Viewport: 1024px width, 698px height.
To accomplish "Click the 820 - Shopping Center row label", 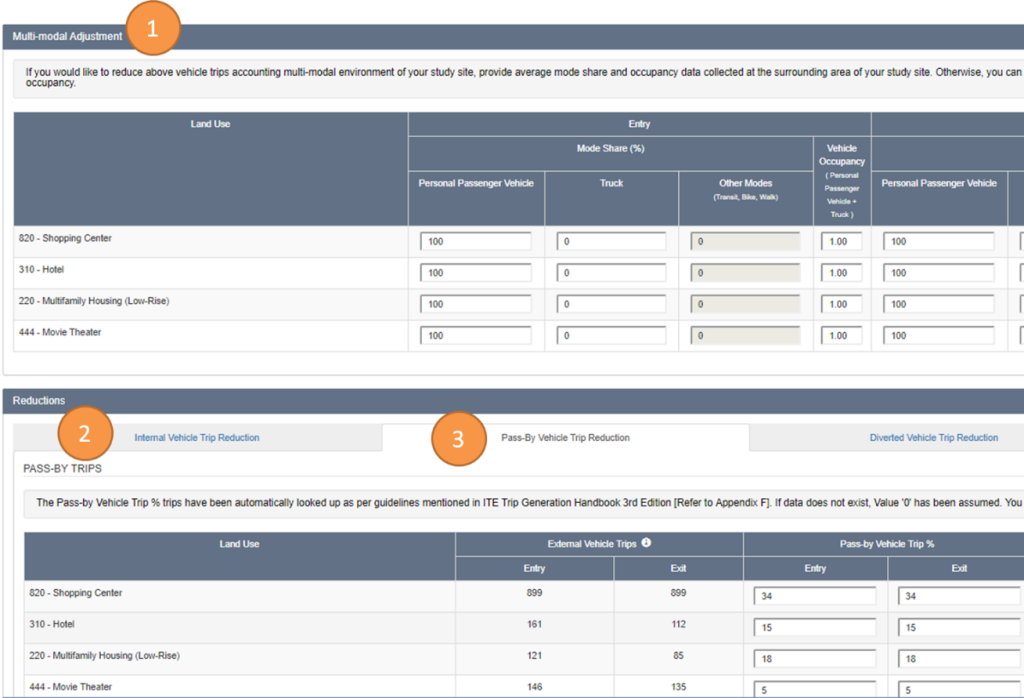I will click(x=65, y=239).
